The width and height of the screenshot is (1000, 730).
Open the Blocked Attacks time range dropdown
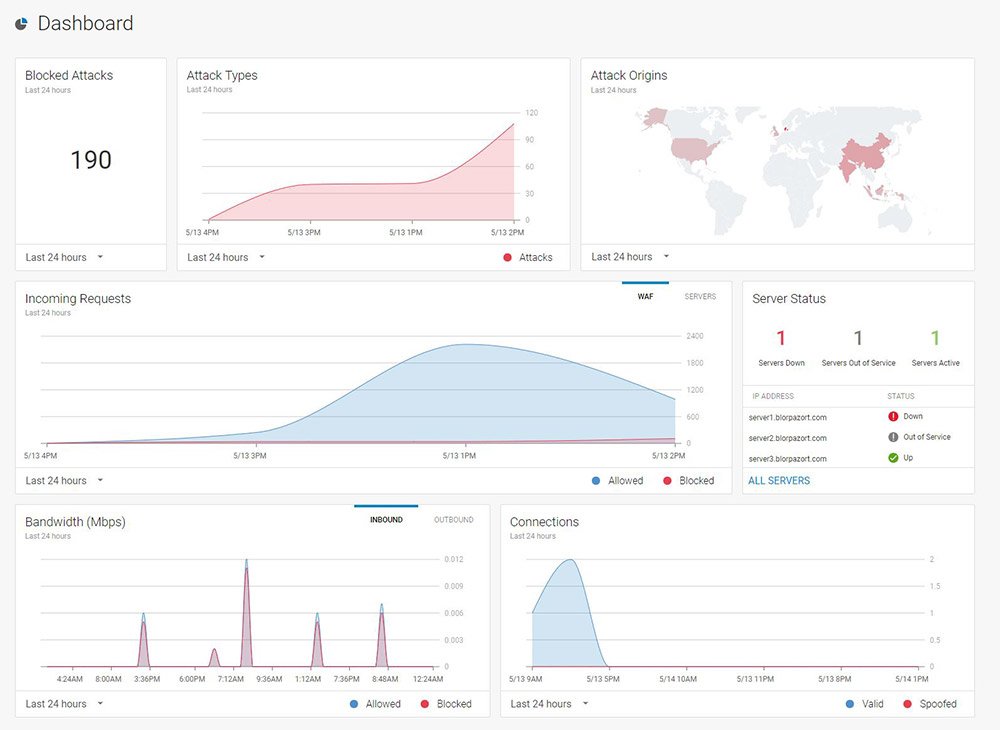coord(64,258)
